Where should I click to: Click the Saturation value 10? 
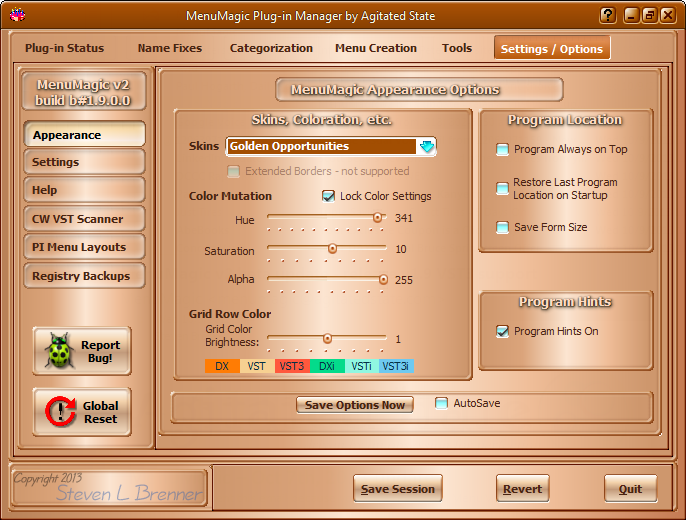click(401, 249)
